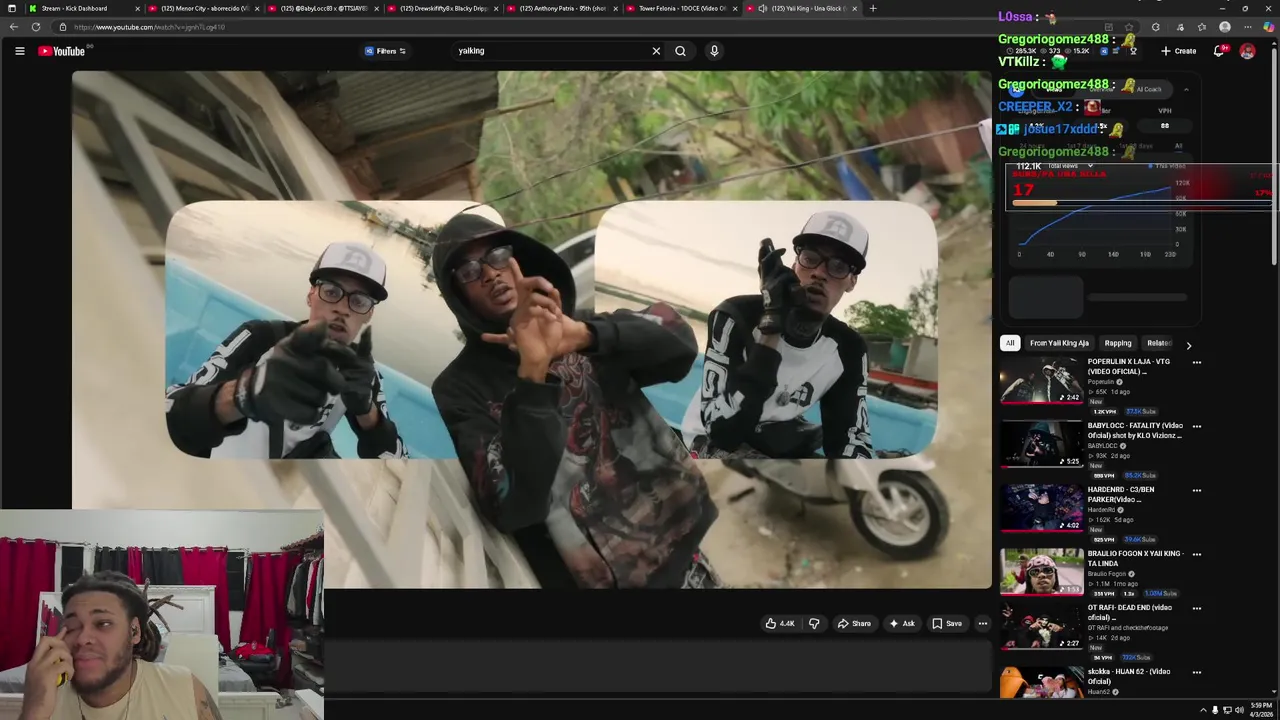Toggle audio icon on Yaii King tab
Viewport: 1280px width, 720px height.
(763, 8)
